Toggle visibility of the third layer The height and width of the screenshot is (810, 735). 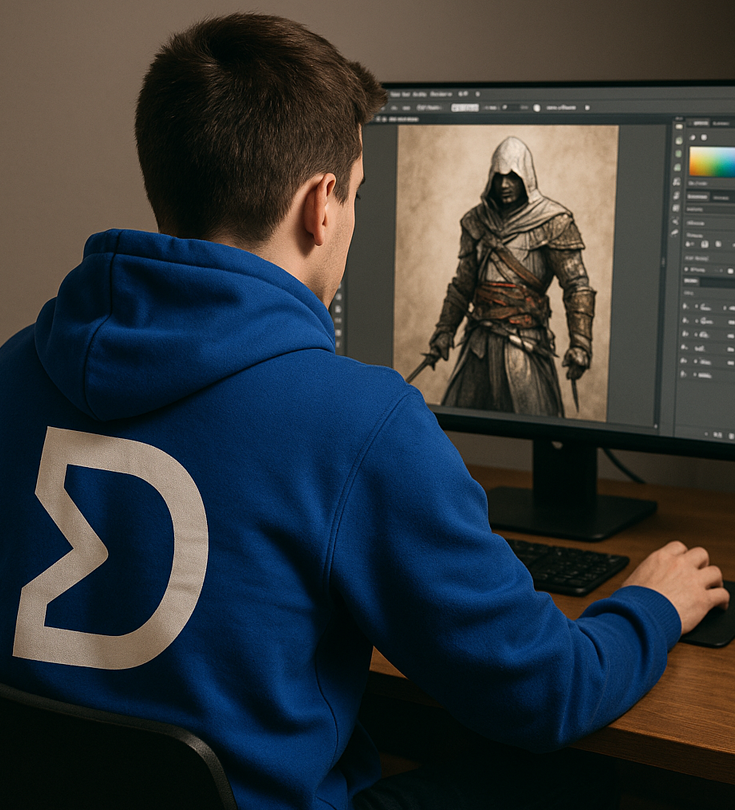coord(685,333)
